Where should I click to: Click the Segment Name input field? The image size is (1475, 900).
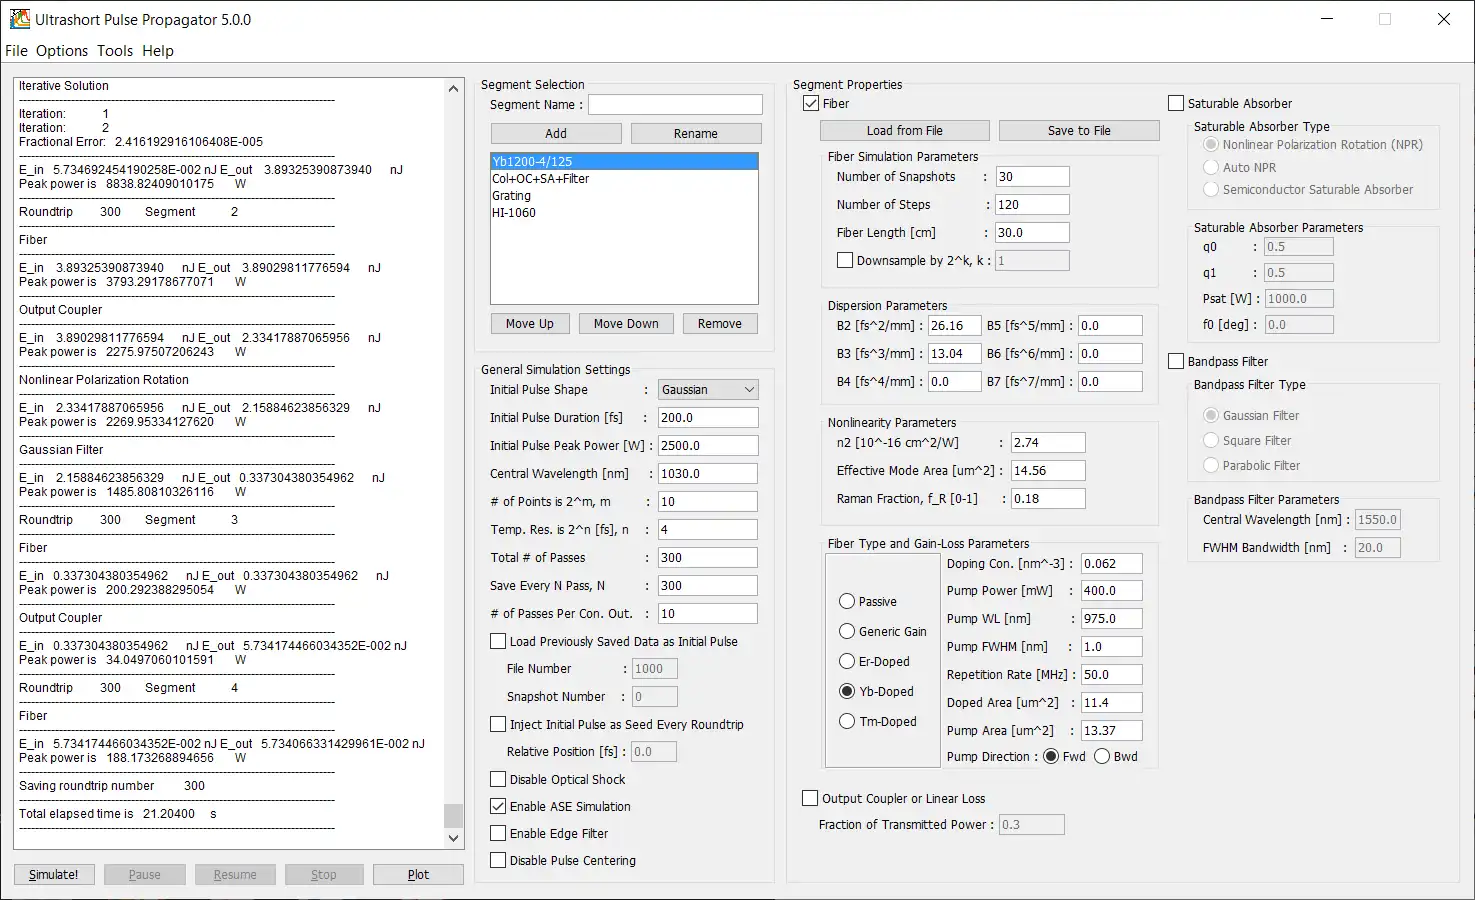(675, 105)
